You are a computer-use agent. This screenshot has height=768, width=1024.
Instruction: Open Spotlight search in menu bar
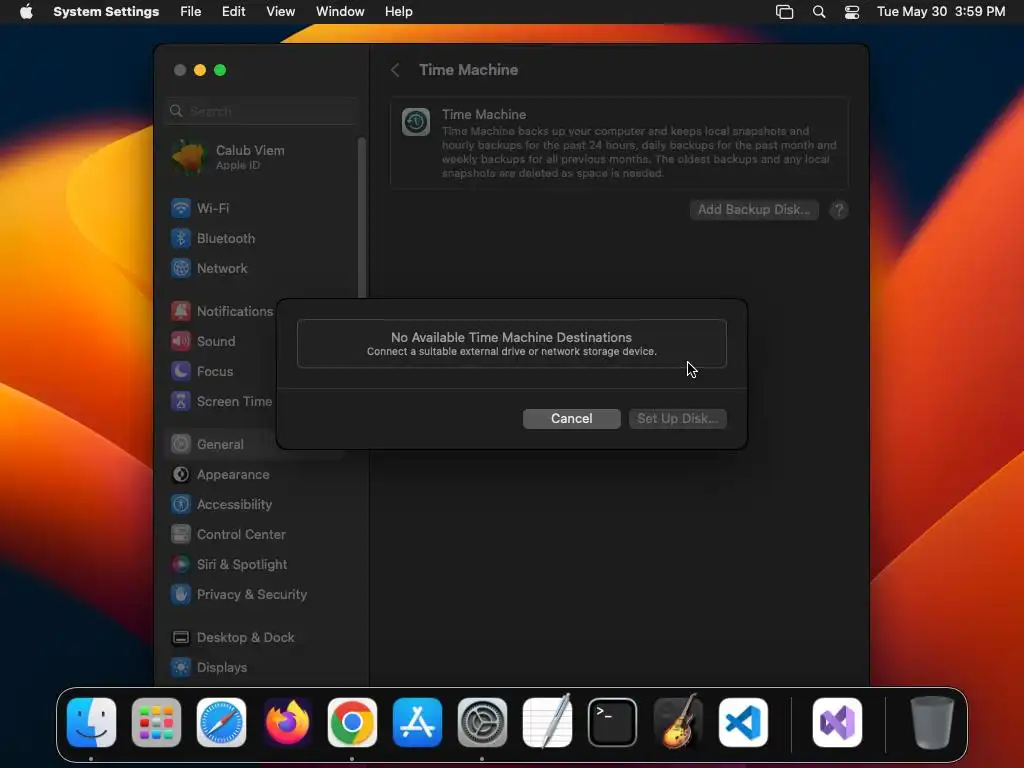819,12
